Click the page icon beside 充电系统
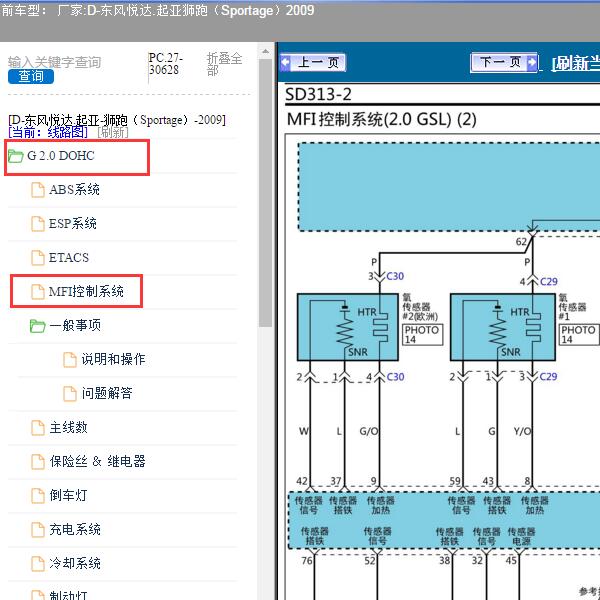The image size is (600, 600). pos(38,530)
